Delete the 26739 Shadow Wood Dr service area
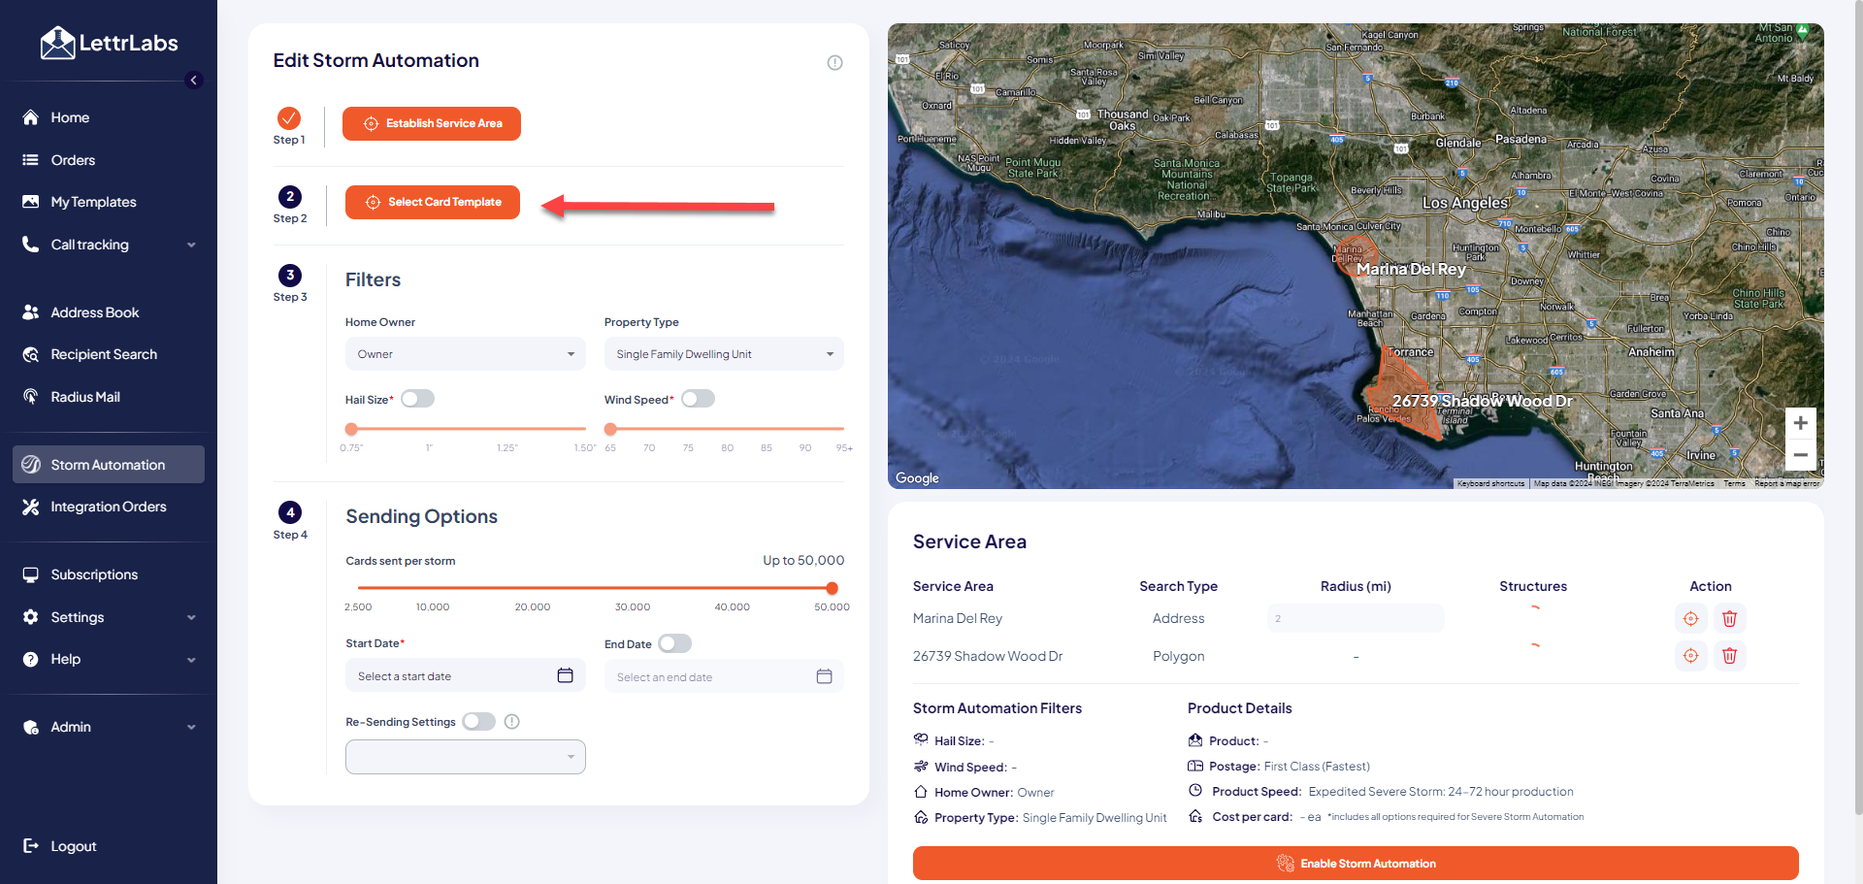1863x884 pixels. (1730, 656)
